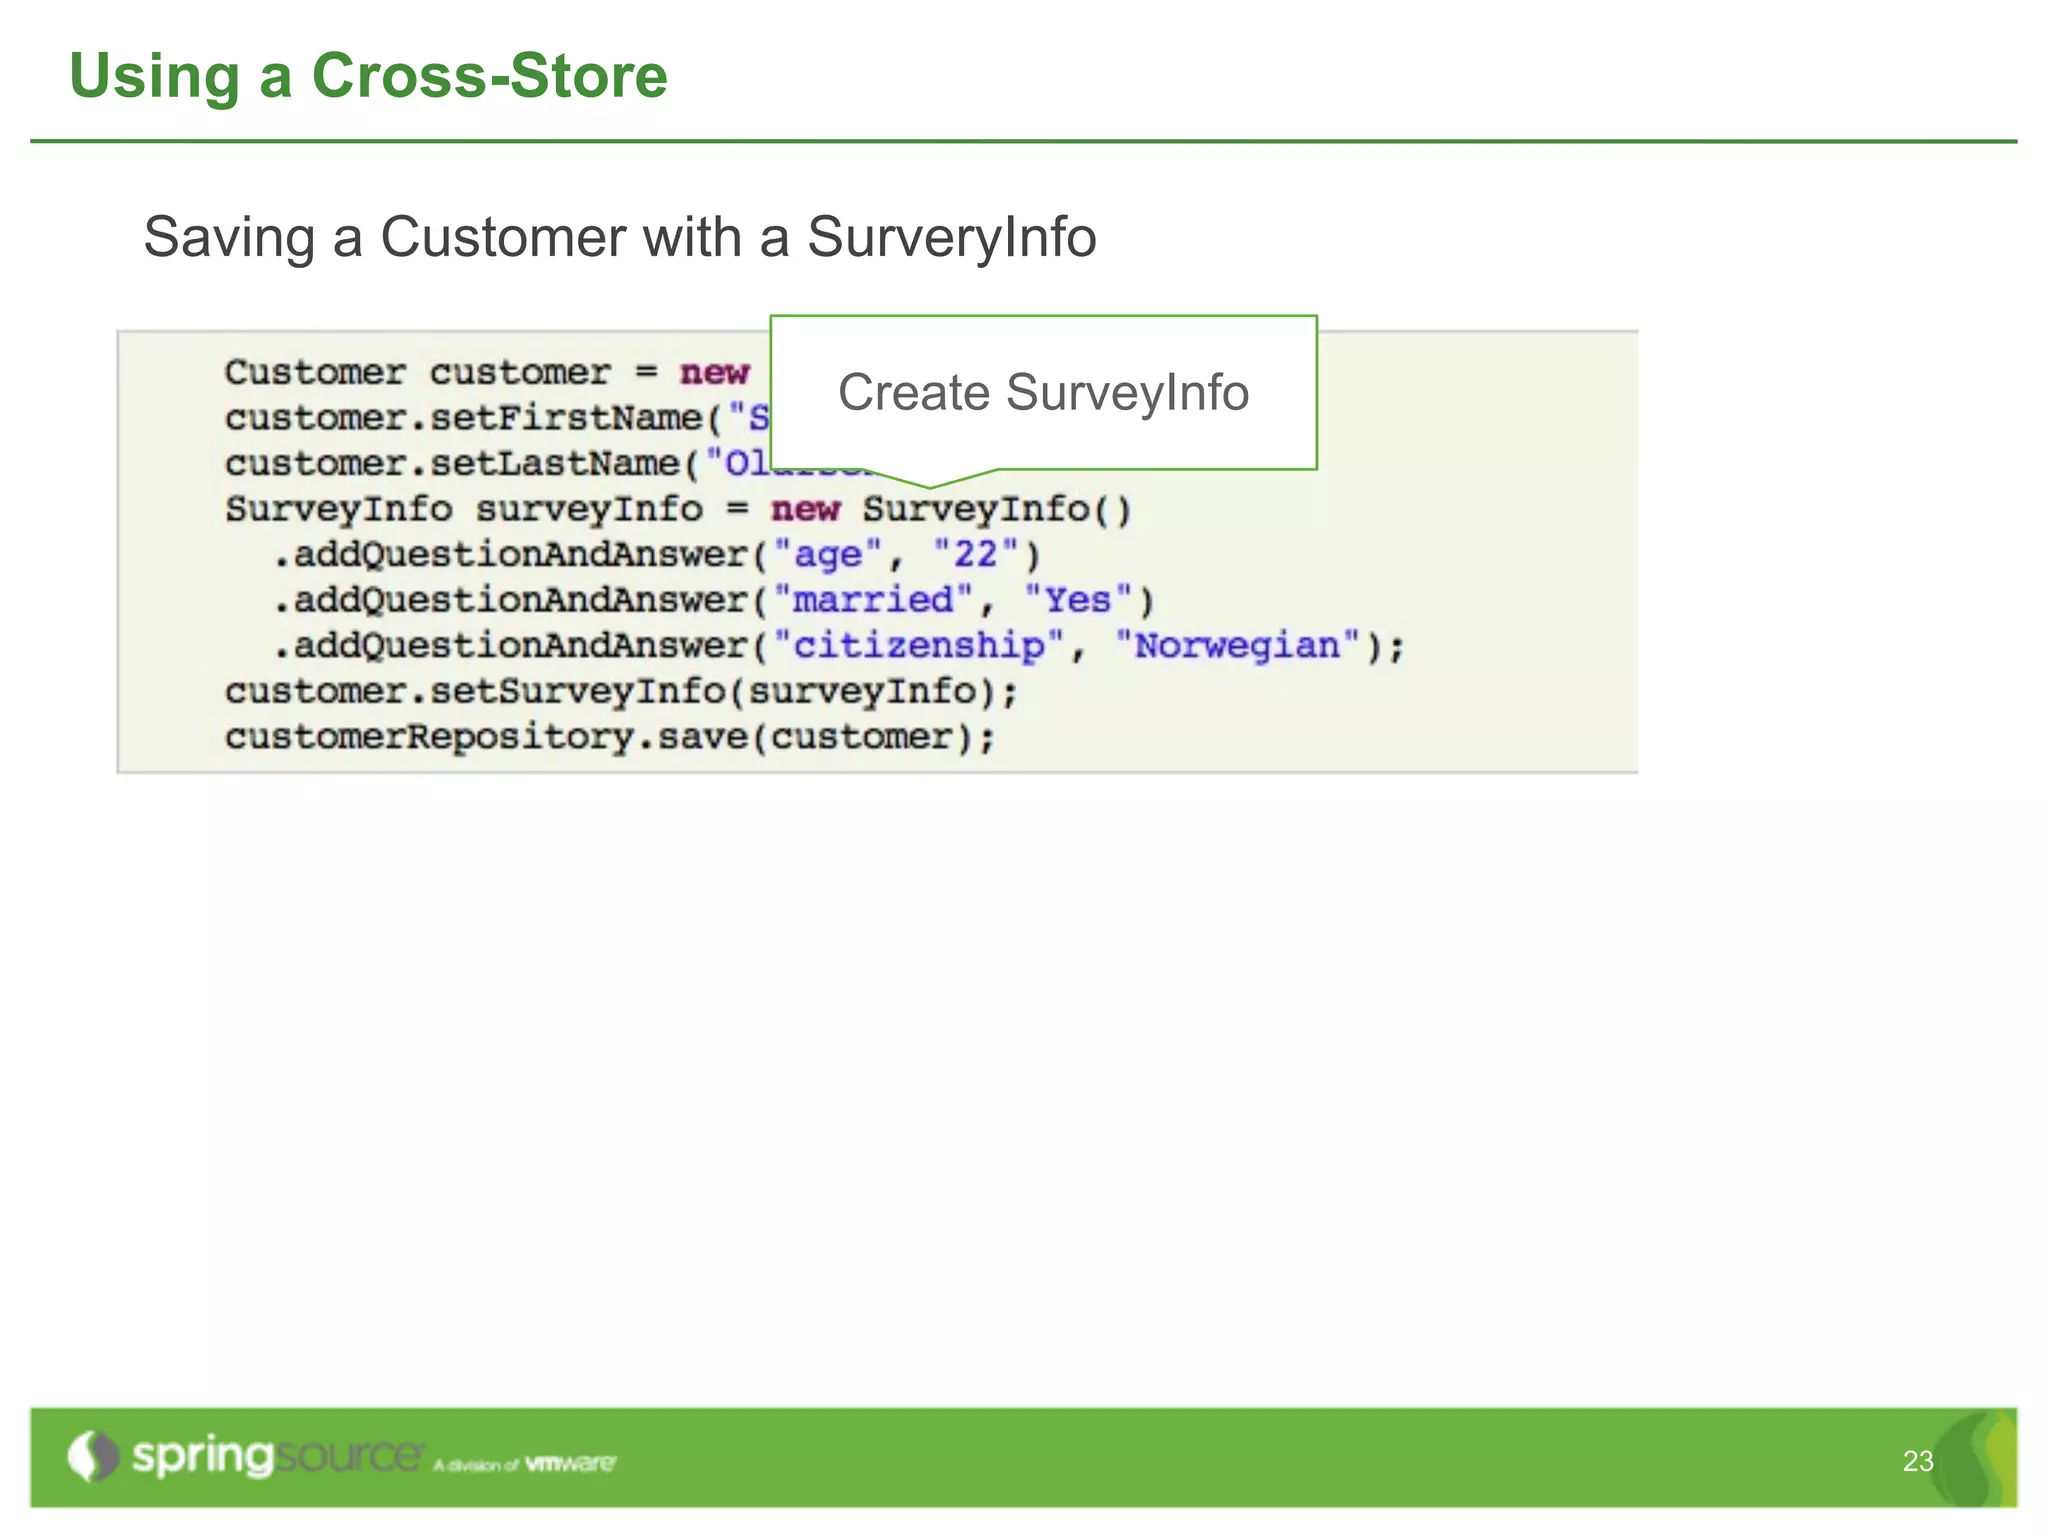
Task: Click the line "SurveyInfo surveyInfo = new SurveyInfo()"
Action: pyautogui.click(x=678, y=509)
